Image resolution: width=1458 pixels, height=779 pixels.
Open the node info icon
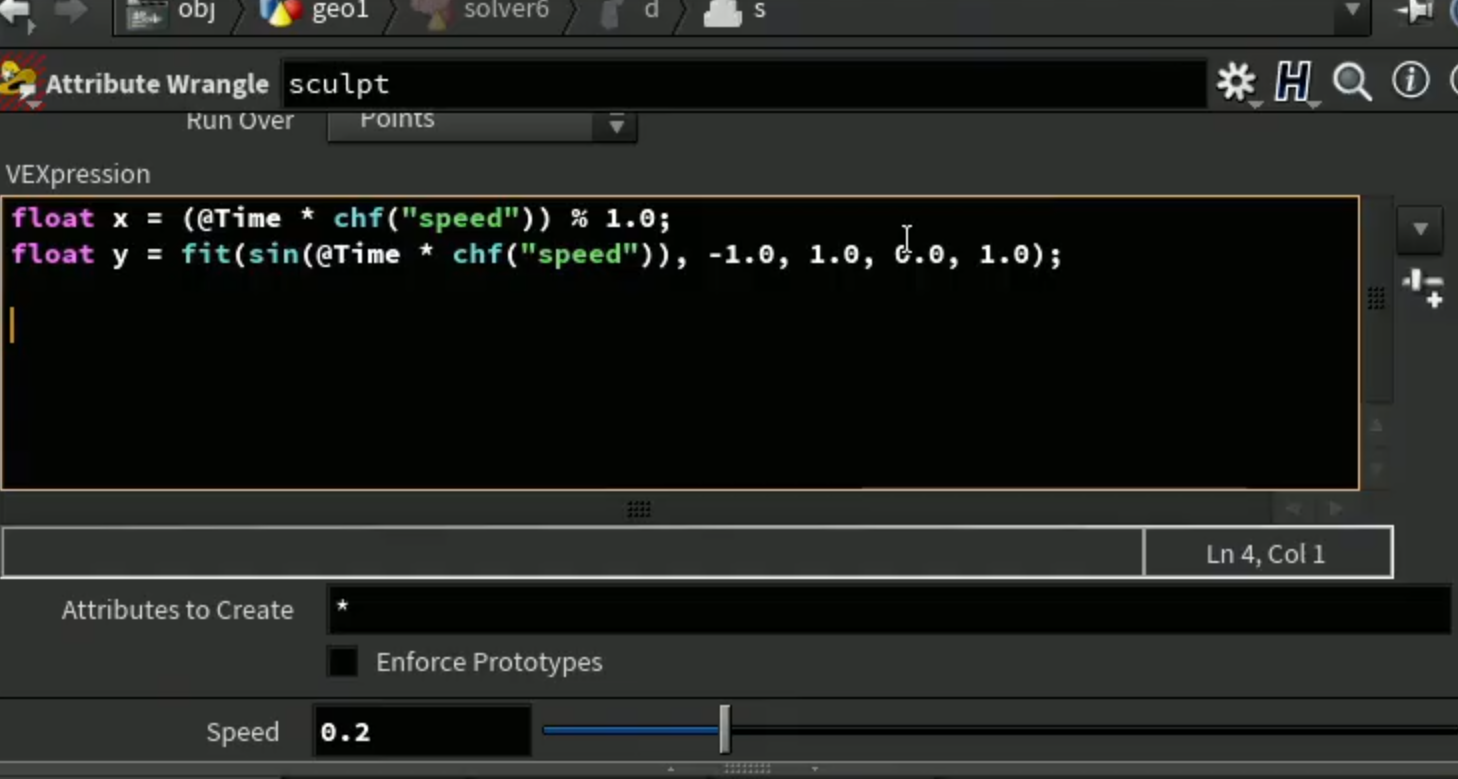click(1411, 81)
